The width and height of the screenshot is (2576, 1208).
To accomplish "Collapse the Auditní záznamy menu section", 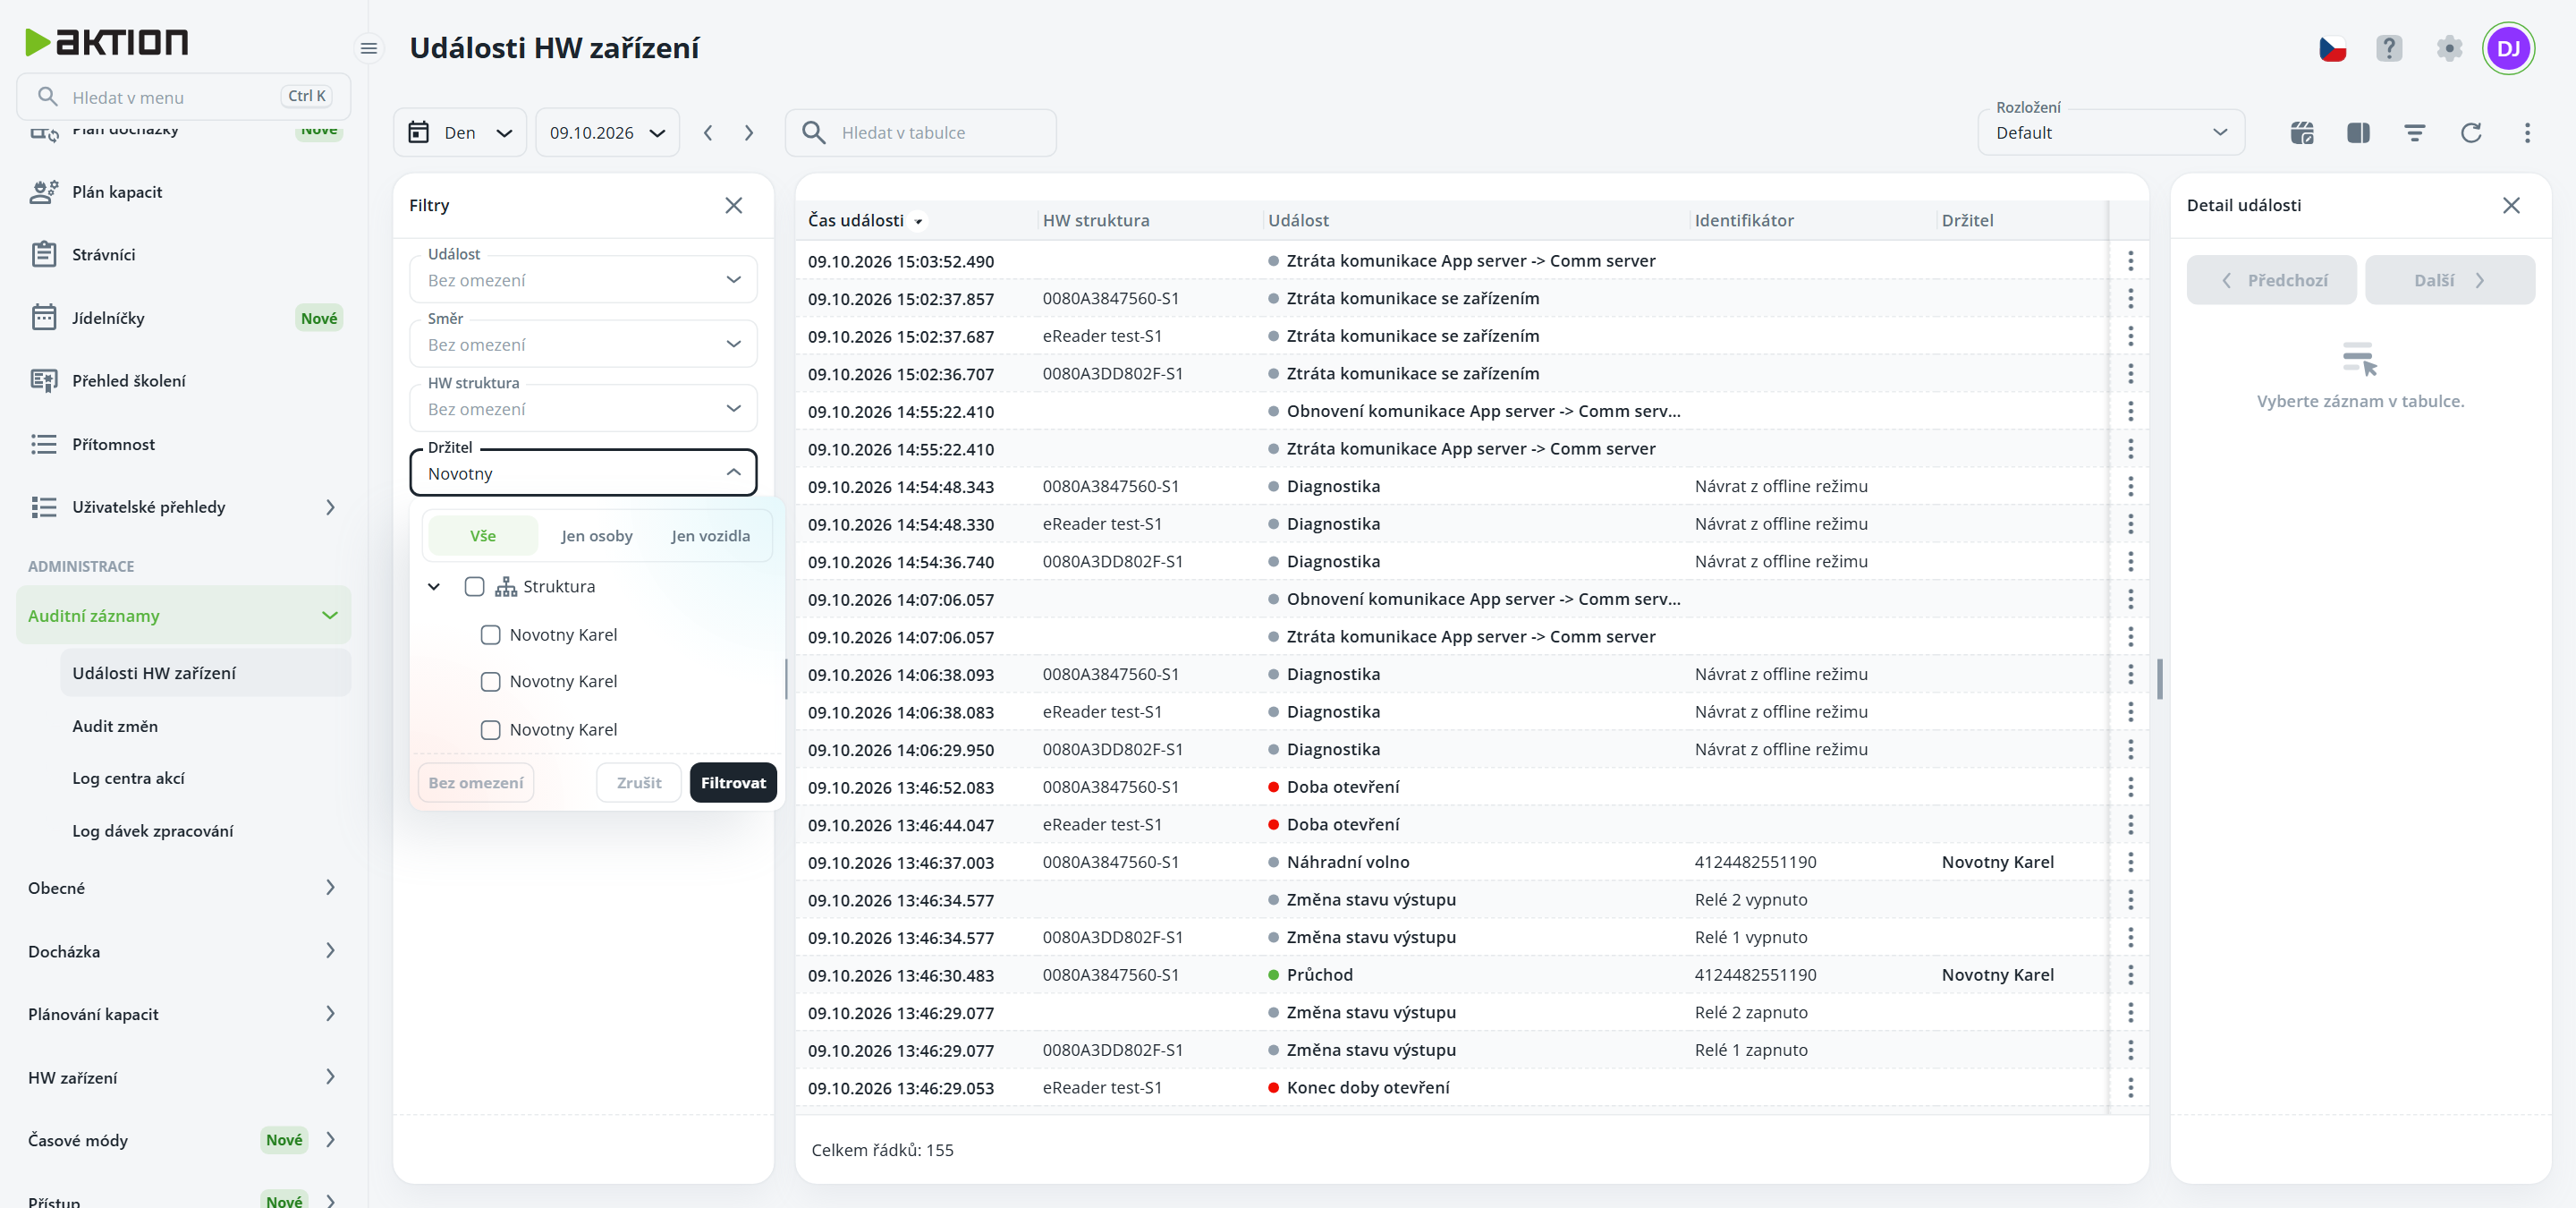I will [x=184, y=616].
